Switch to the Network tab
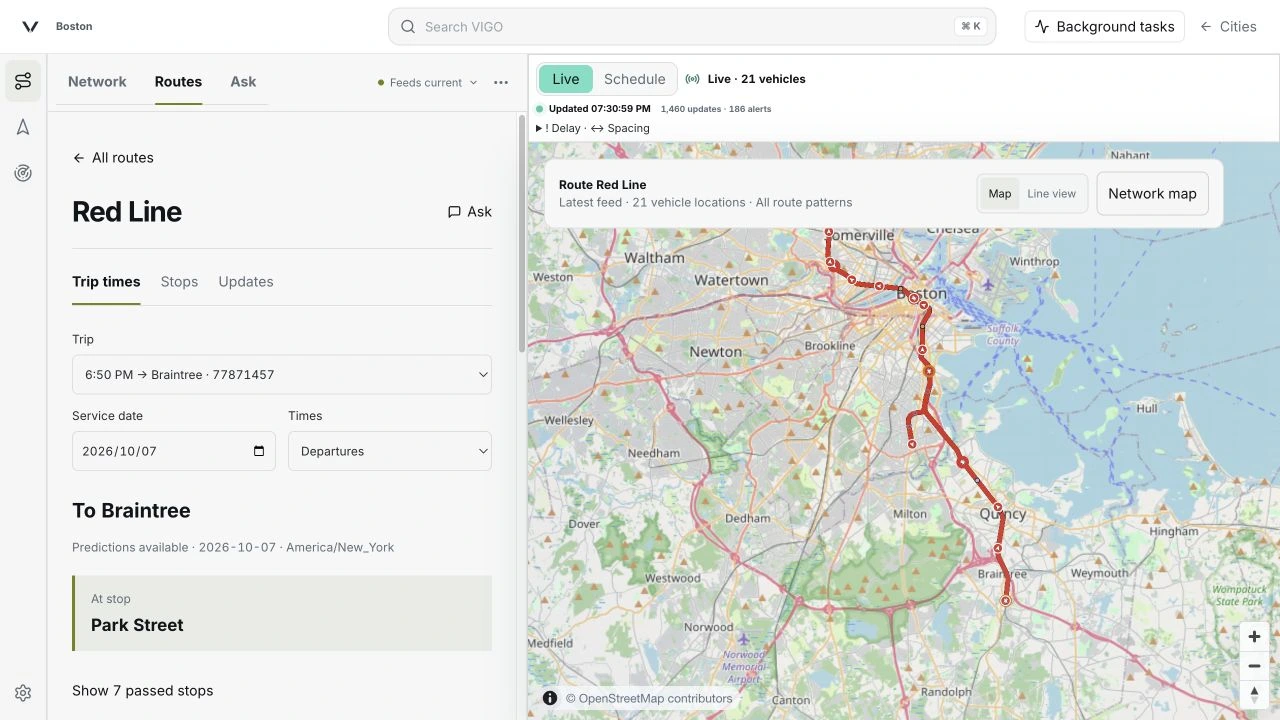The width and height of the screenshot is (1280, 720). pos(97,82)
